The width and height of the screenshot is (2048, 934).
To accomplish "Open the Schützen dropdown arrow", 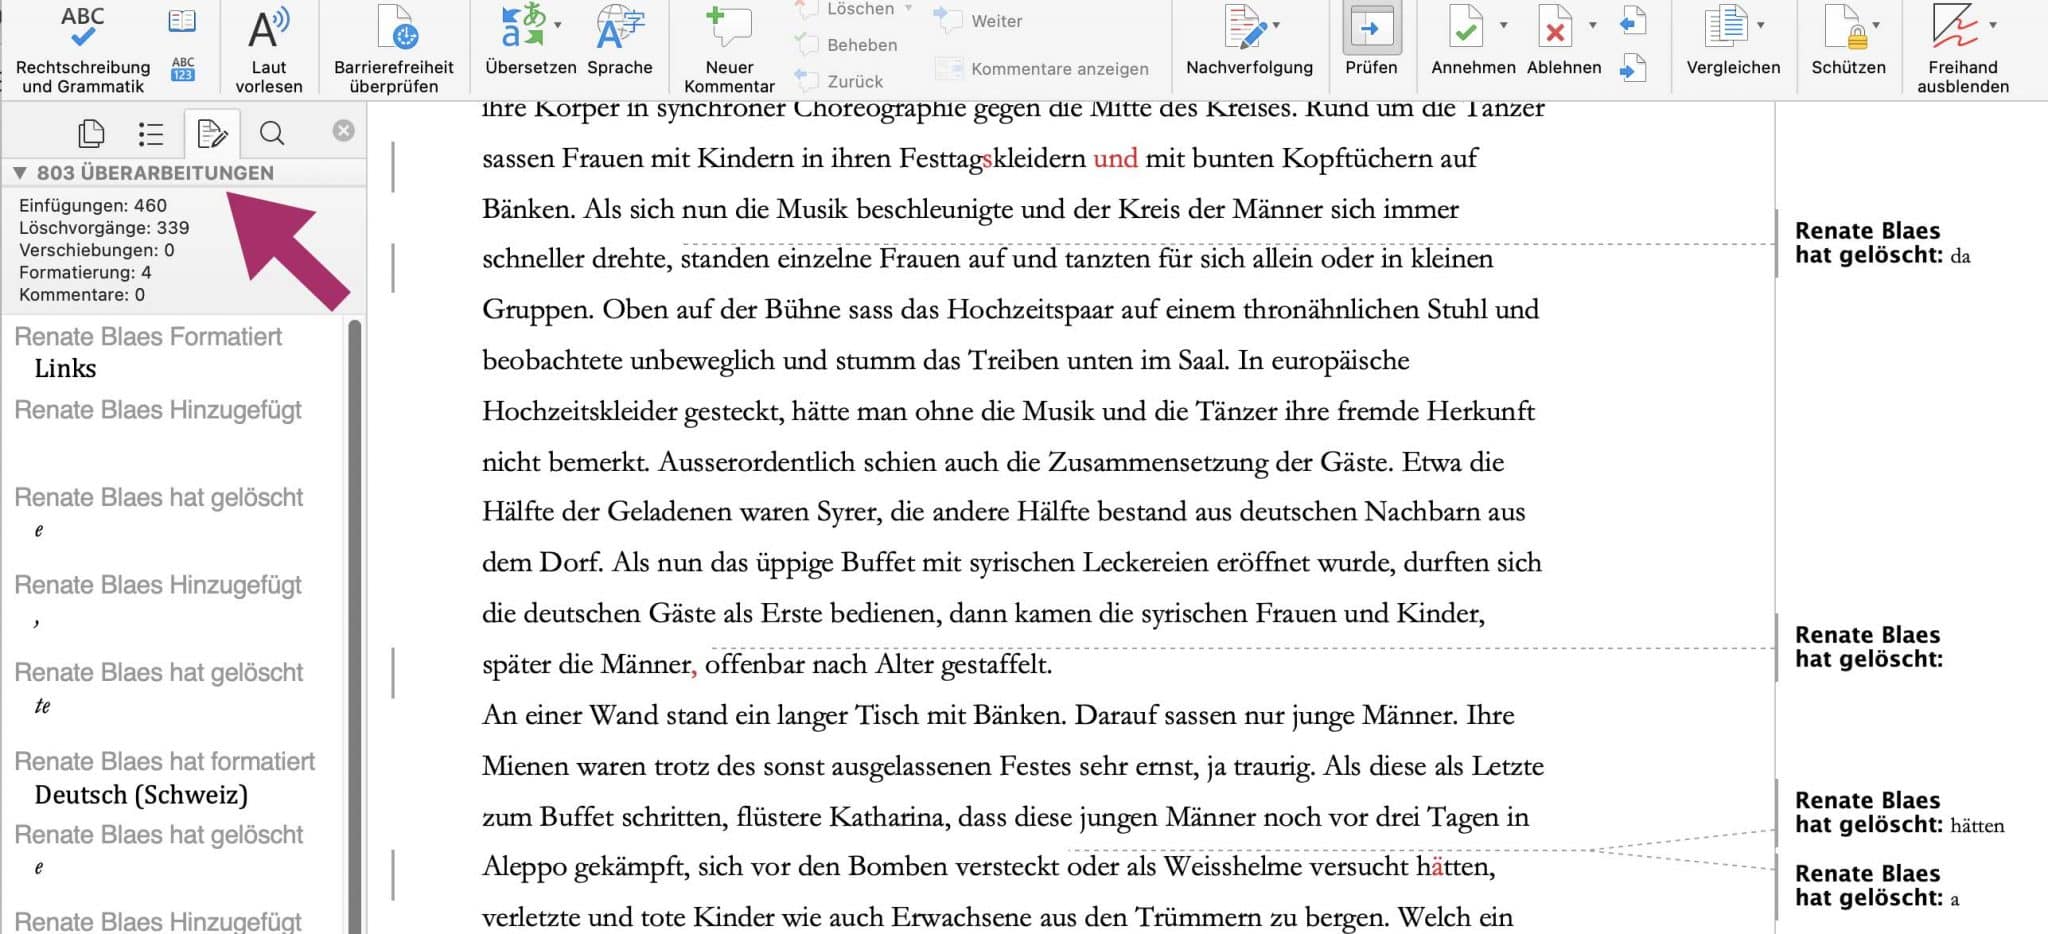I will pos(1876,25).
